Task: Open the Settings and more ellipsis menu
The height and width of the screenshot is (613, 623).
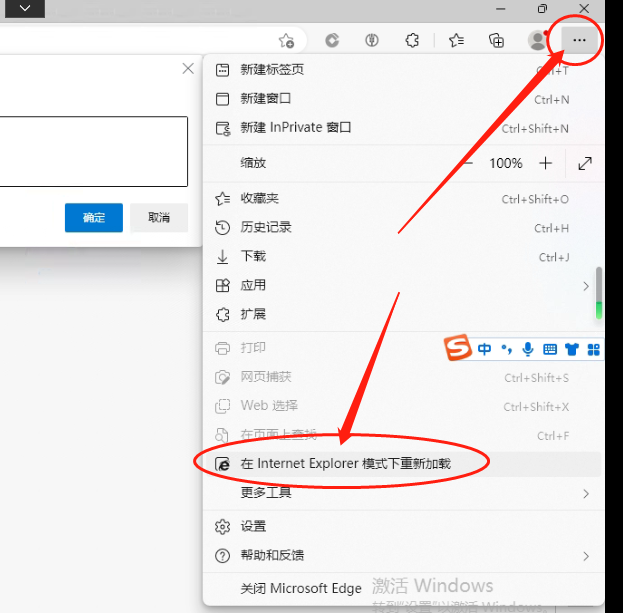Action: point(580,40)
